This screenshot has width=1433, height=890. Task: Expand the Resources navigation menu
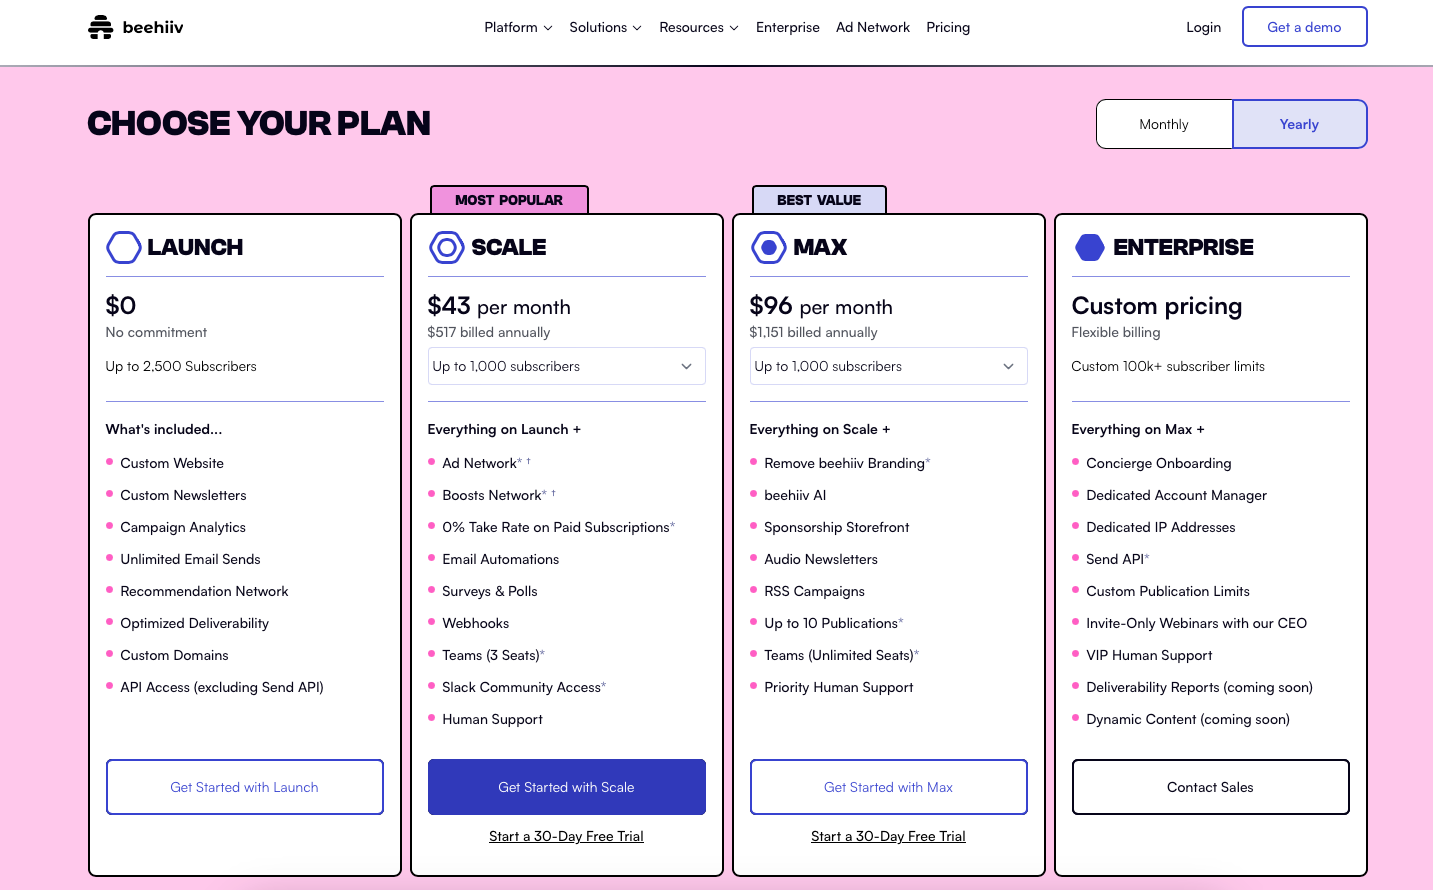point(698,27)
